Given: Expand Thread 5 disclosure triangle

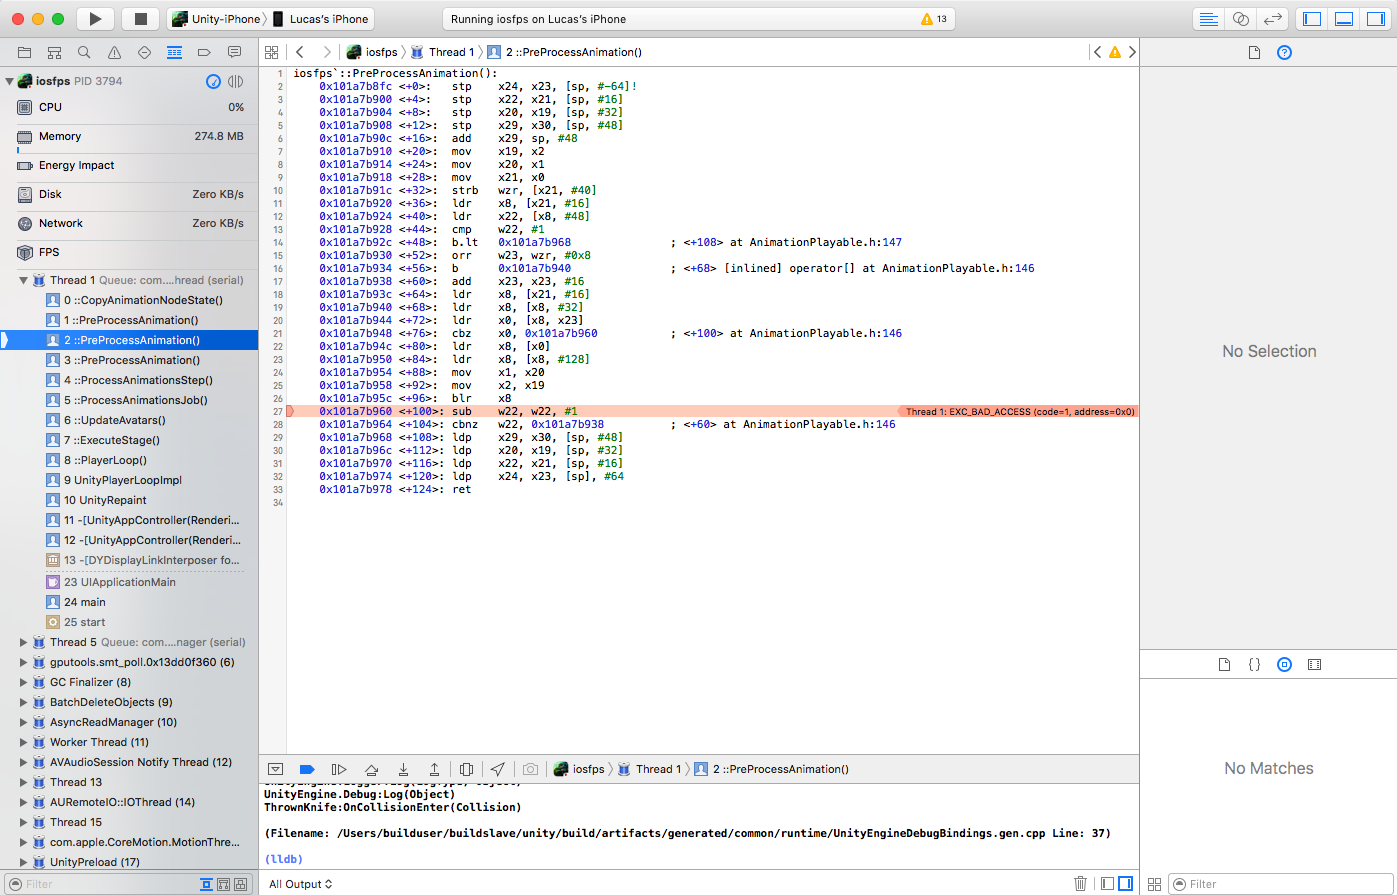Looking at the screenshot, I should pos(23,642).
